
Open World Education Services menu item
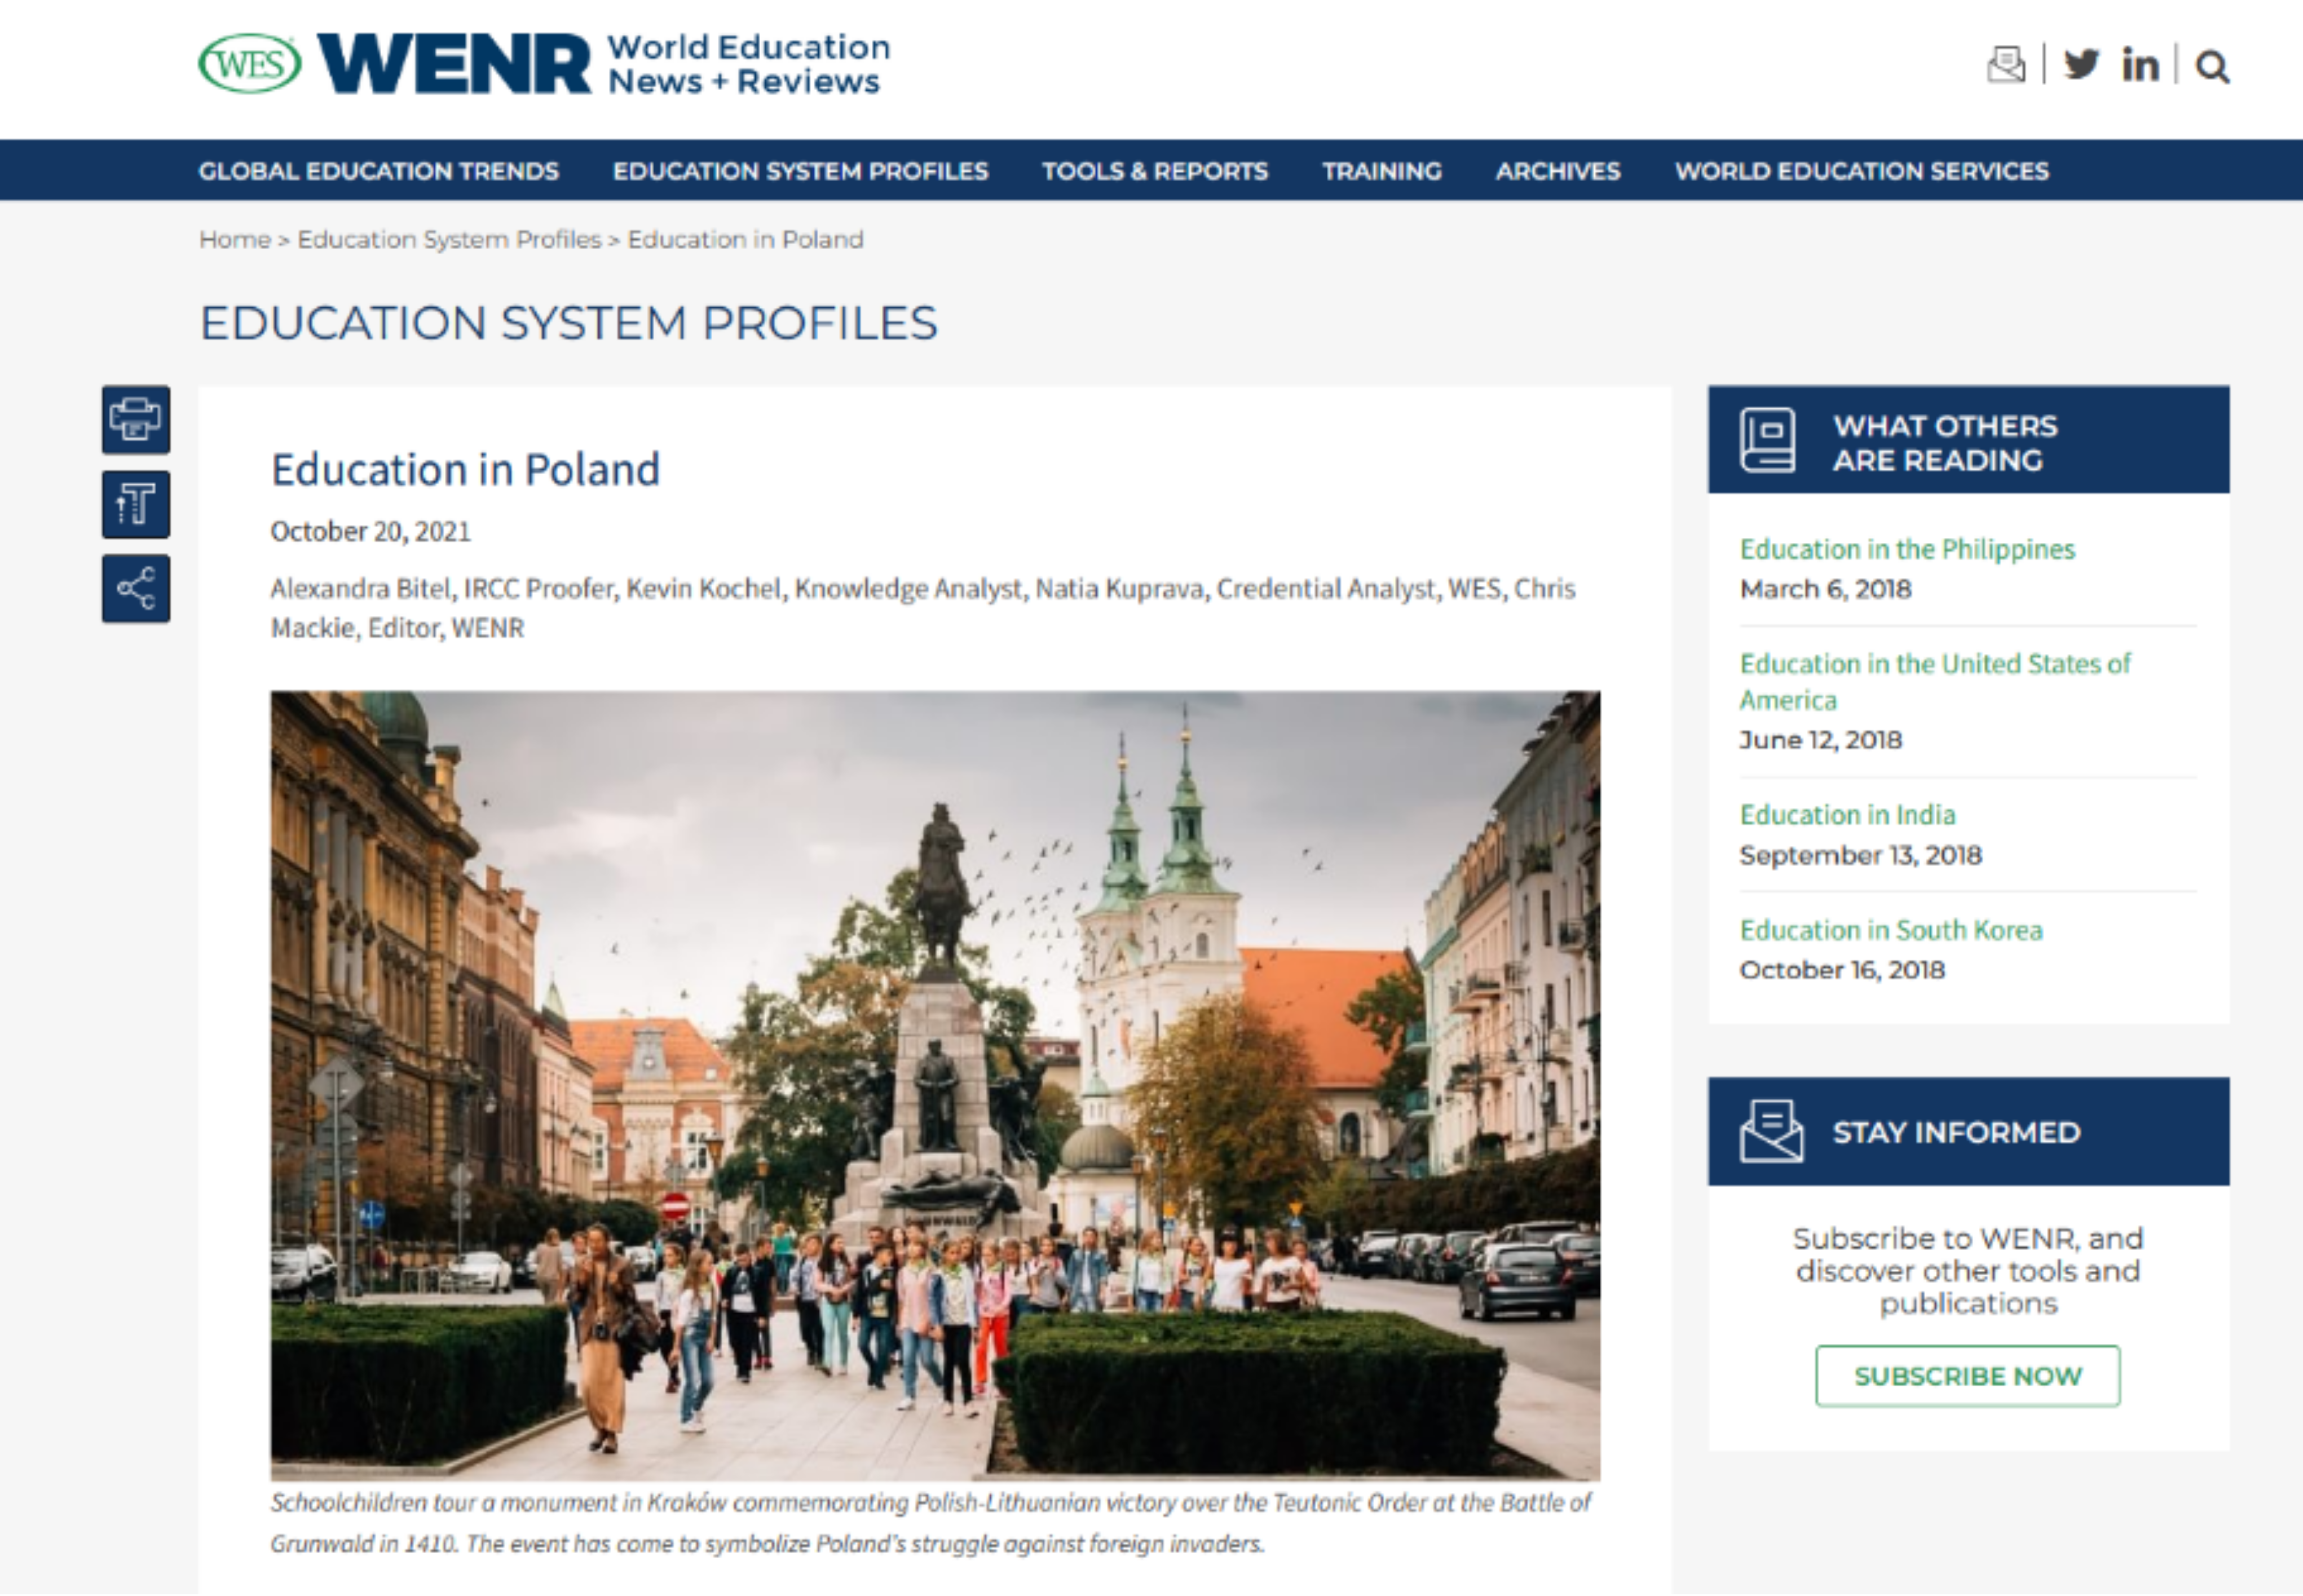point(1862,171)
